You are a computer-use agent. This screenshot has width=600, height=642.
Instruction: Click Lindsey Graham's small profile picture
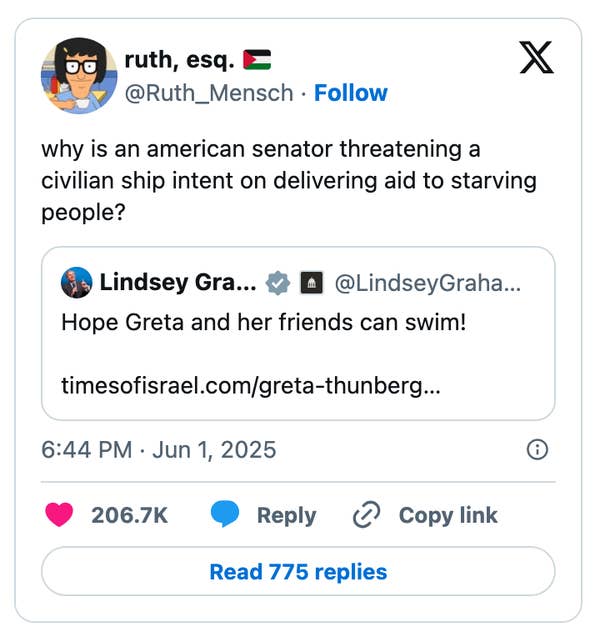tap(77, 283)
